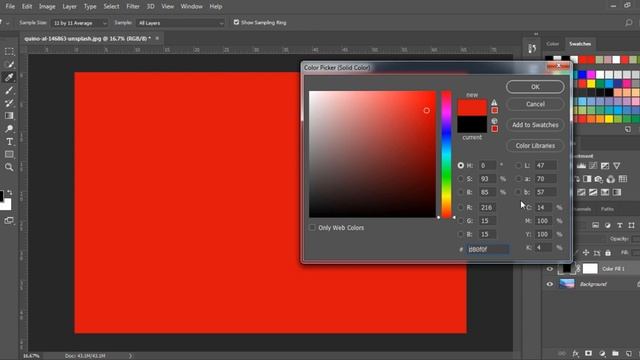Select the Horizontal Type tool
This screenshot has width=640, height=360.
[9, 142]
